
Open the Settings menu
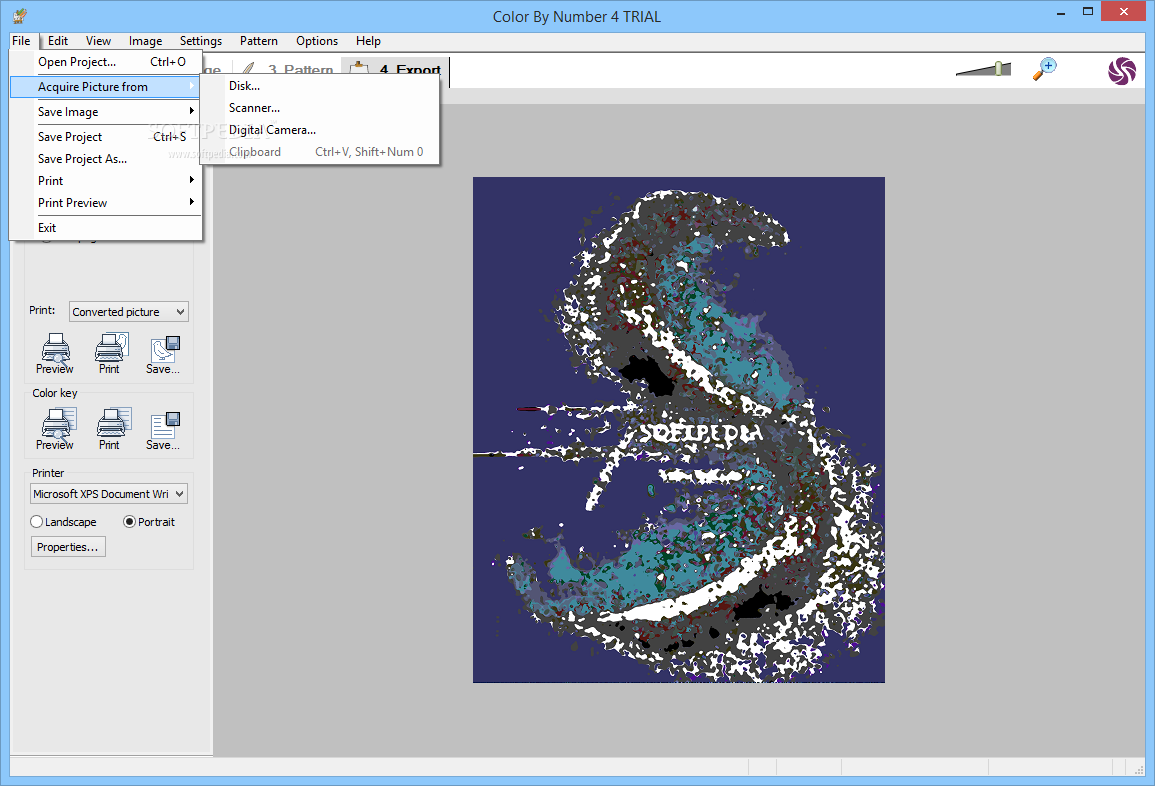200,41
